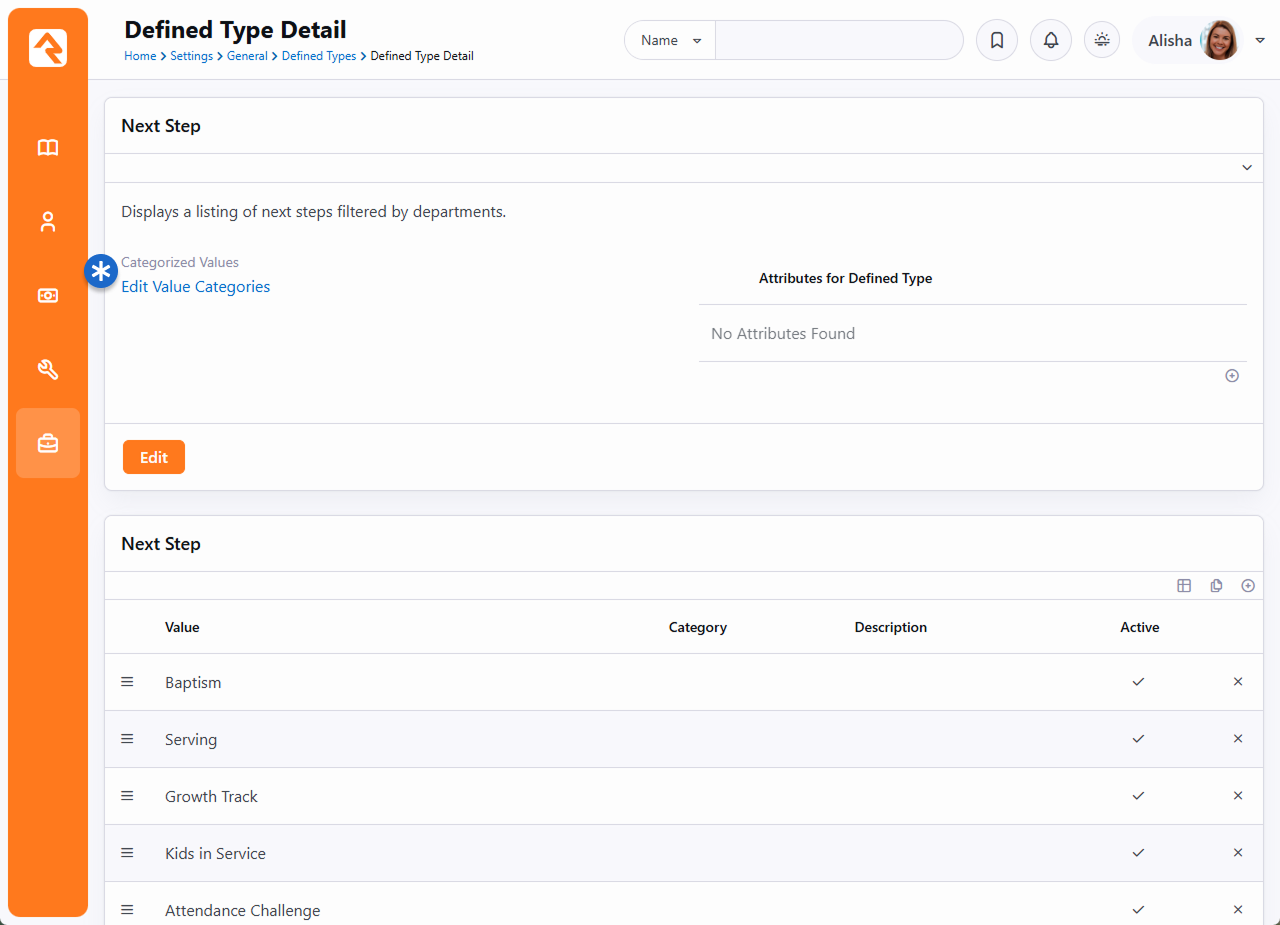Click the Rock RMS logo icon
This screenshot has height=925, width=1280.
pyautogui.click(x=48, y=48)
